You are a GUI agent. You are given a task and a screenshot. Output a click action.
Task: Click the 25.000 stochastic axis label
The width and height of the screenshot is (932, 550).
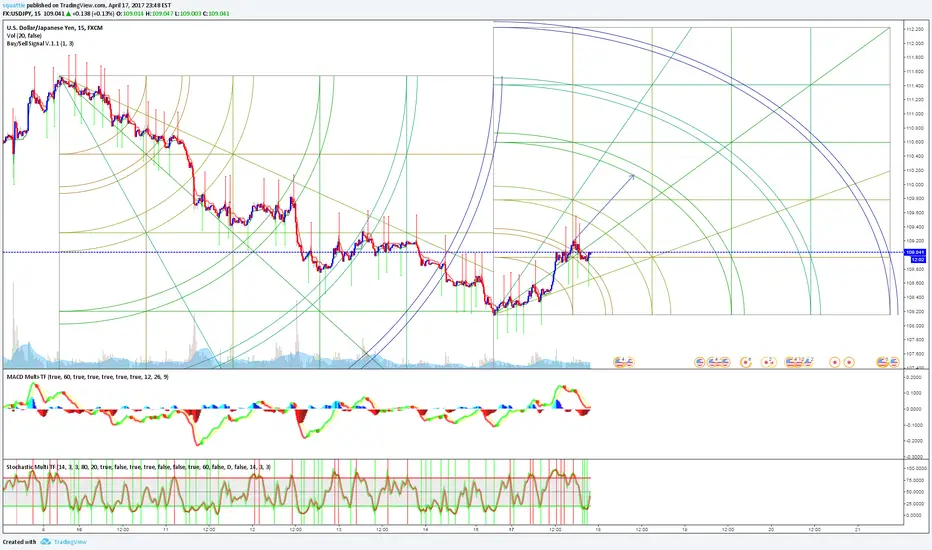pyautogui.click(x=913, y=504)
